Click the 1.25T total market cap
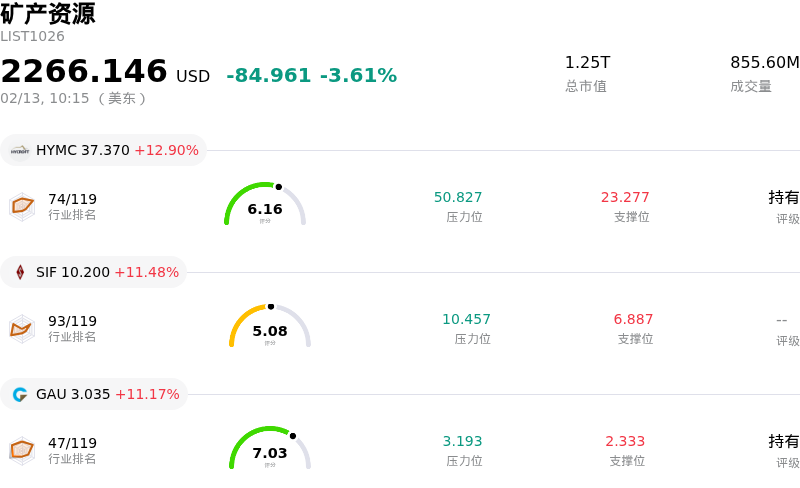 [x=587, y=62]
